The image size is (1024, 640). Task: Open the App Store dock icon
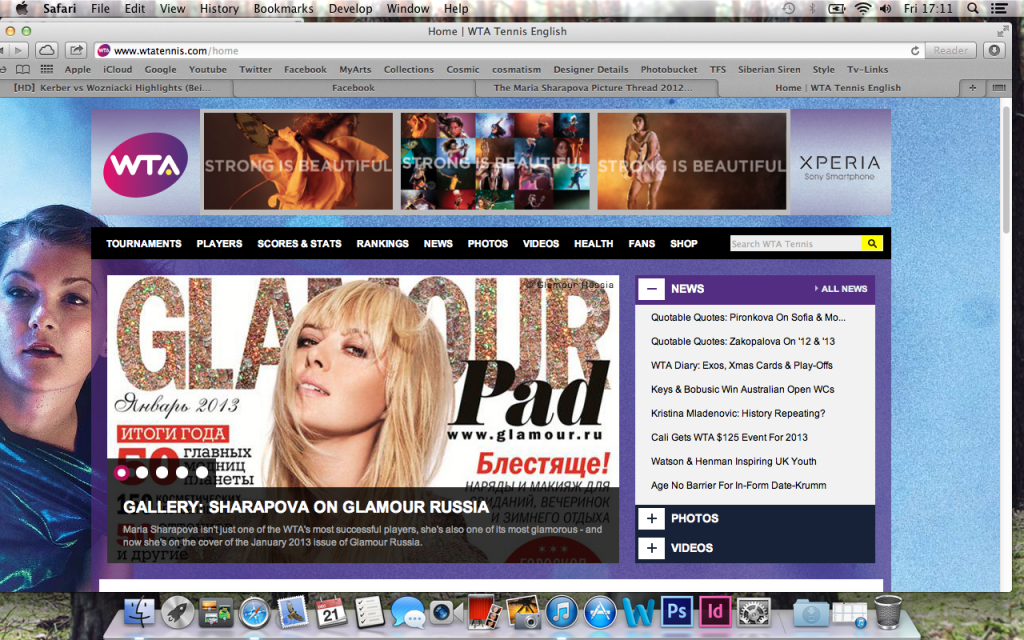click(600, 613)
